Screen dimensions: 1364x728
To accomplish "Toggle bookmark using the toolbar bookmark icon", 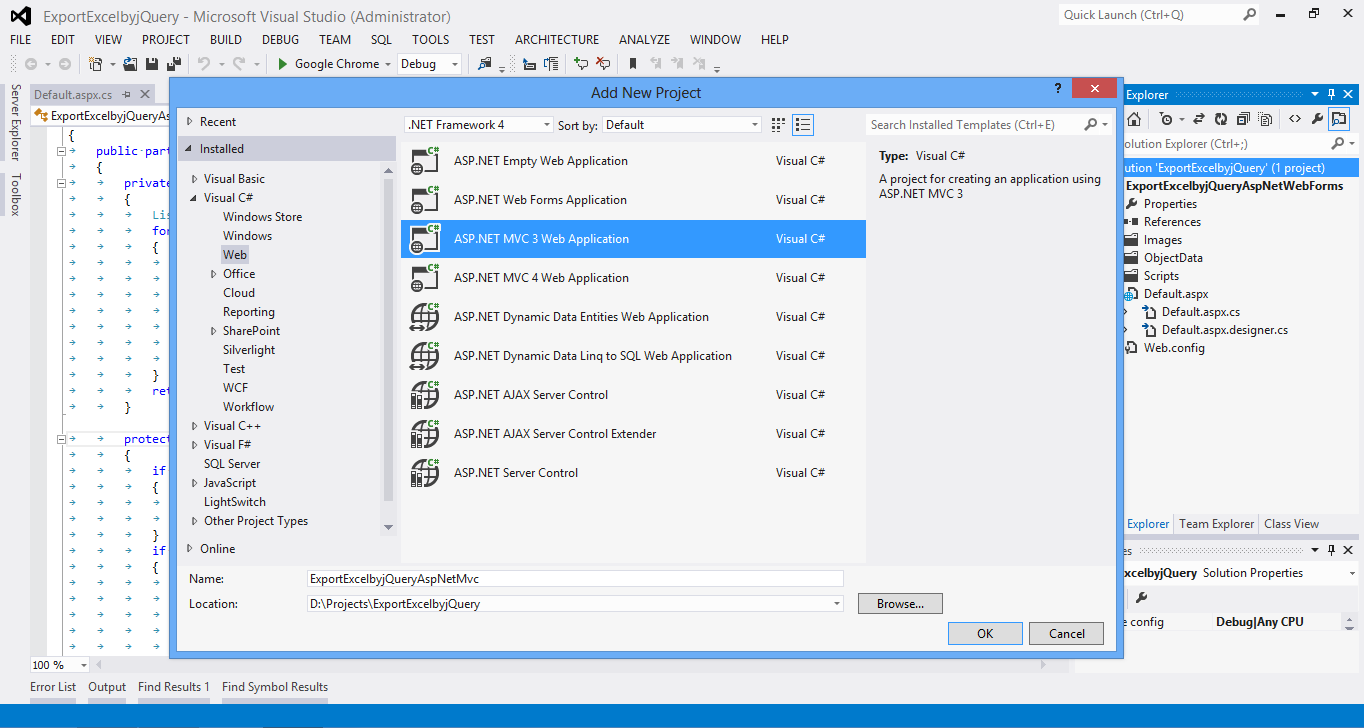I will (633, 64).
